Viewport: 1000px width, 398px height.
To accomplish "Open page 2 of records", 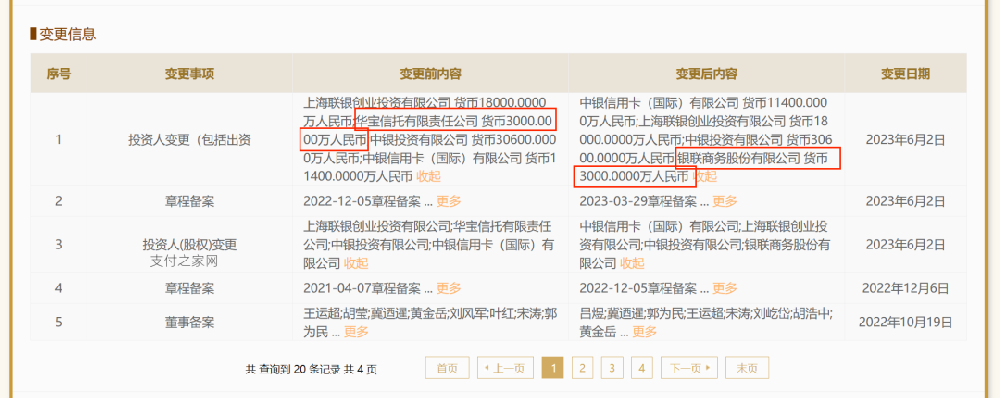I will click(582, 368).
